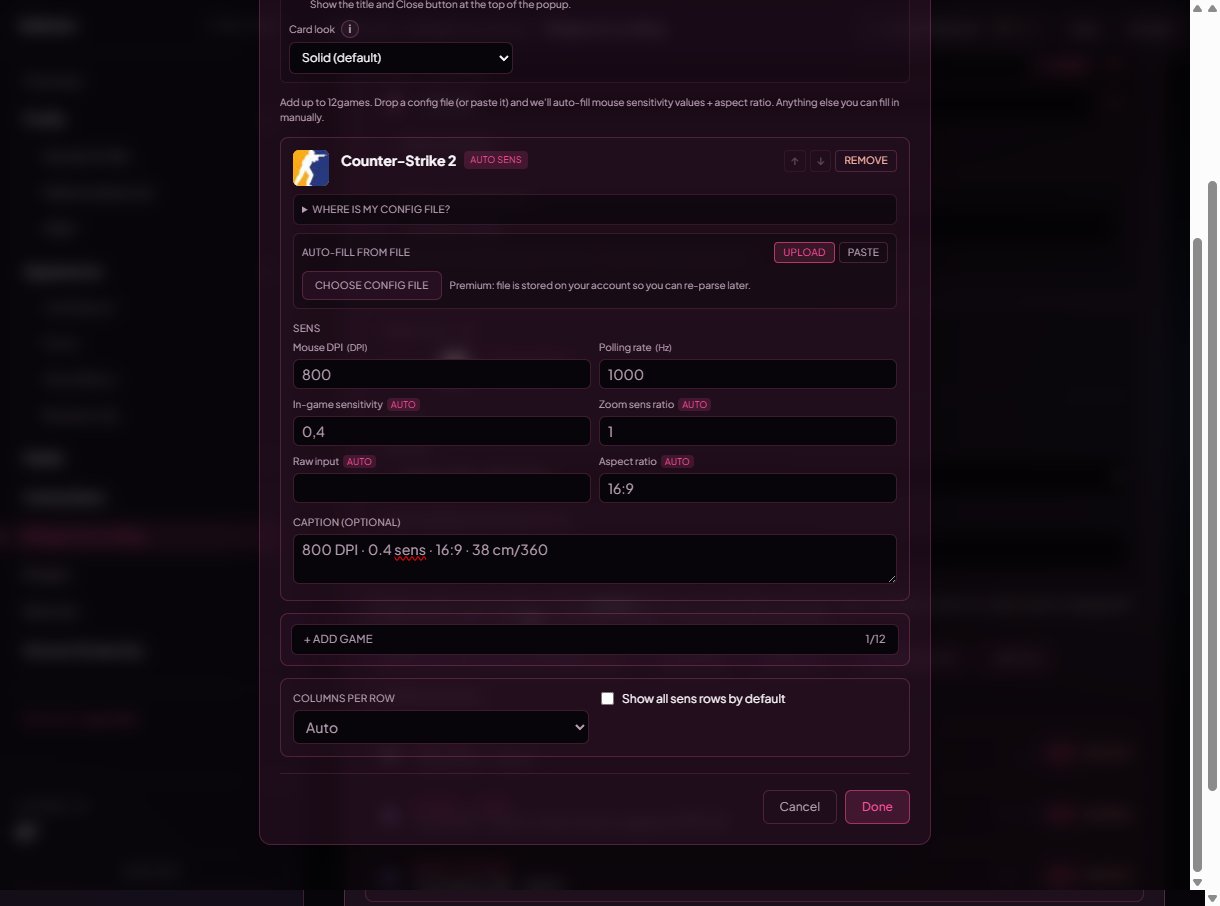Edit the In-game sensitivity field
Screen dimensions: 1220x906
(x=442, y=431)
